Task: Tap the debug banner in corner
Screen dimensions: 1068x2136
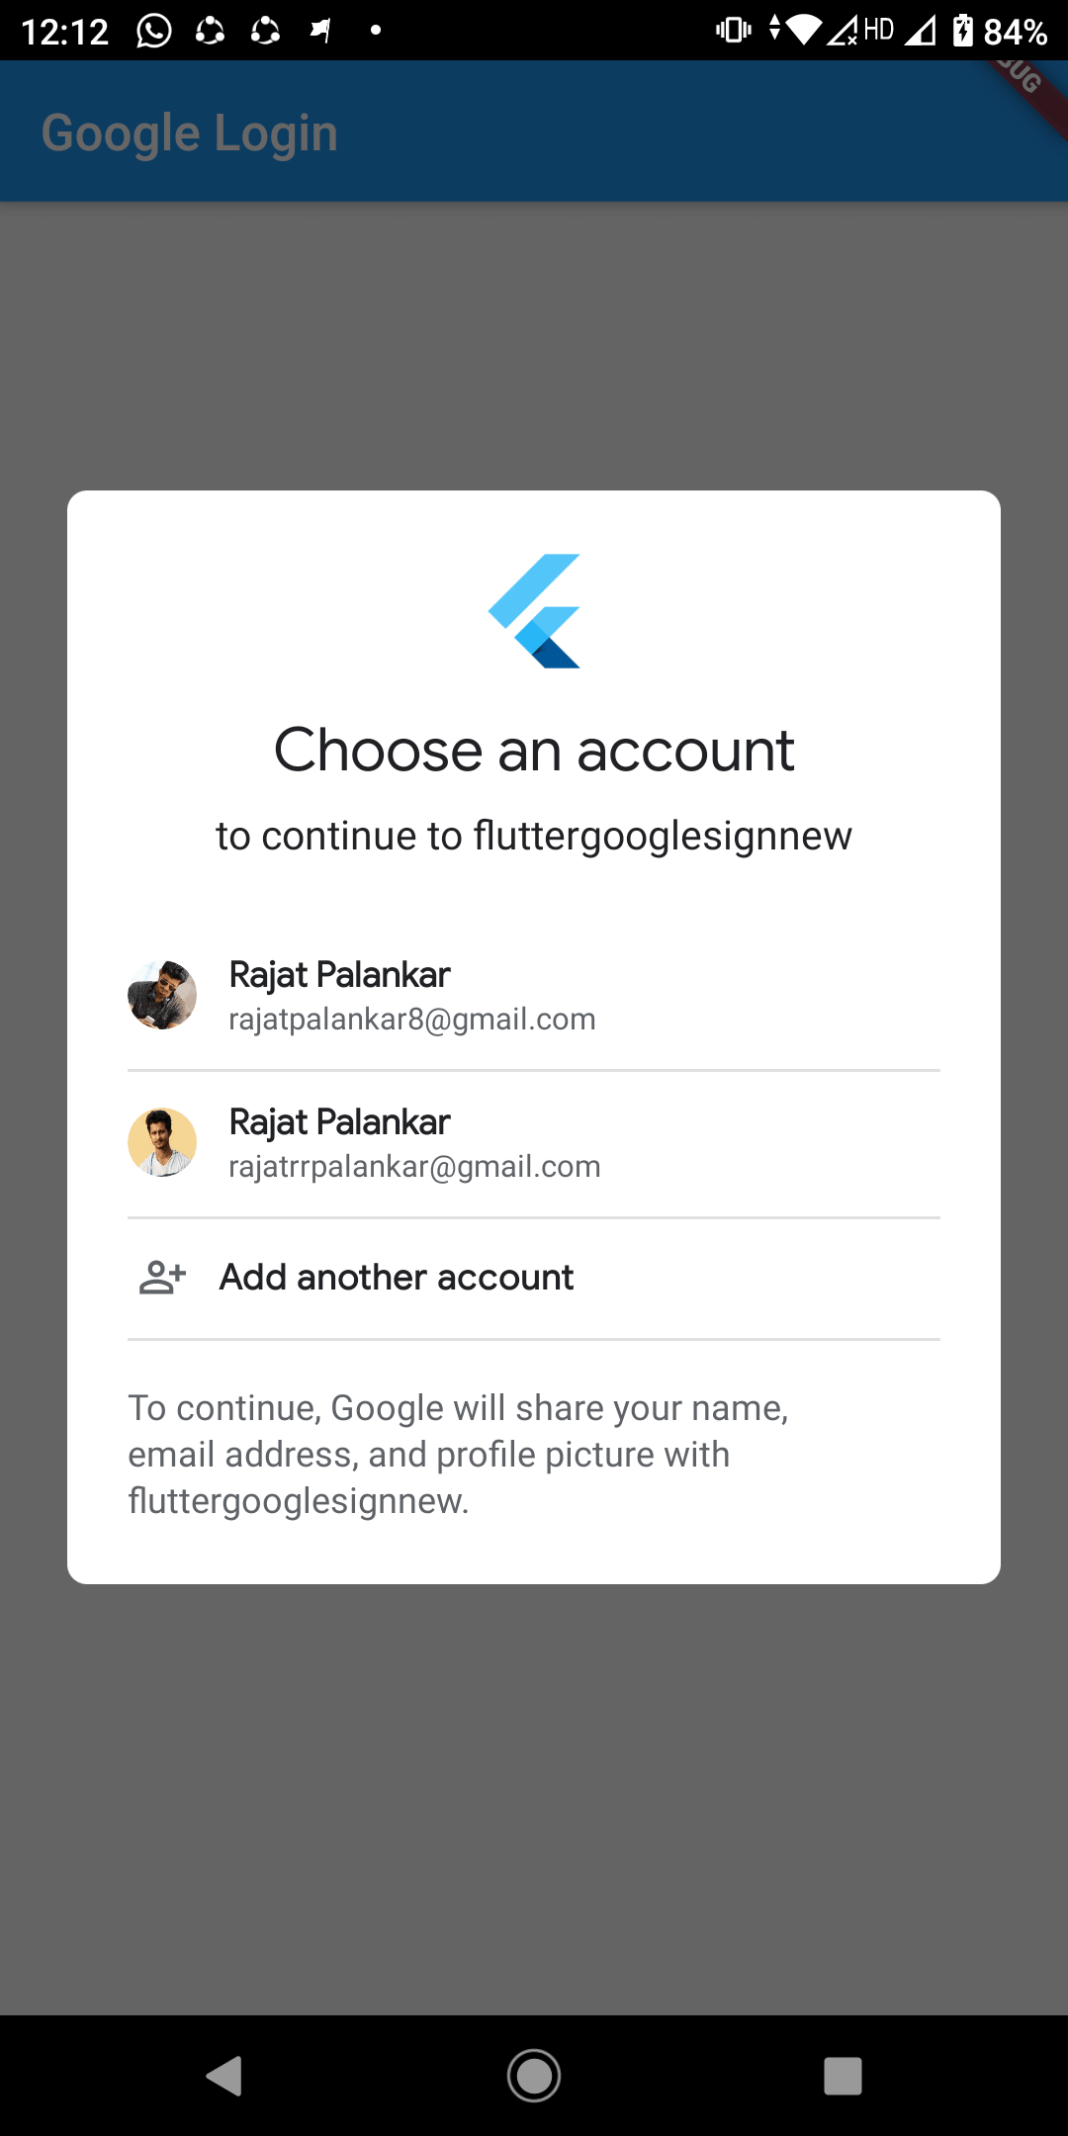Action: (x=1027, y=85)
